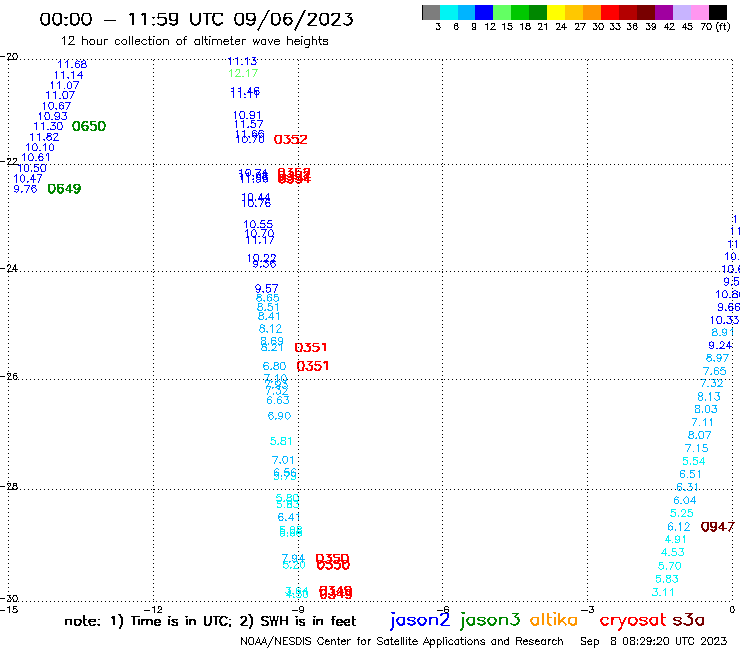The image size is (740, 650).
Task: Click the 5.81 wave height value
Action: pos(281,441)
